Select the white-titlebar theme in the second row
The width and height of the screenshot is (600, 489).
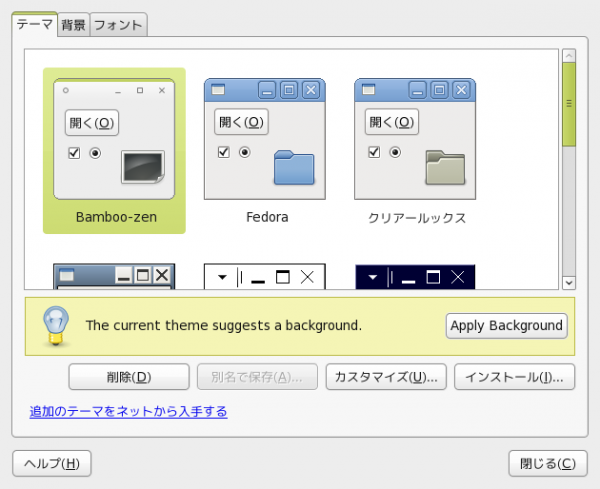point(265,276)
